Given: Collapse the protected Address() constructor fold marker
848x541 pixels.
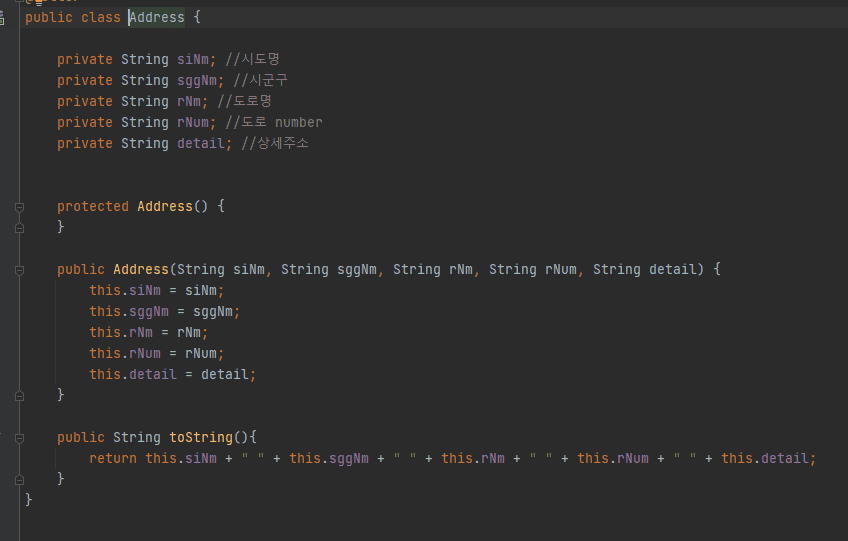Looking at the screenshot, I should 19,207.
